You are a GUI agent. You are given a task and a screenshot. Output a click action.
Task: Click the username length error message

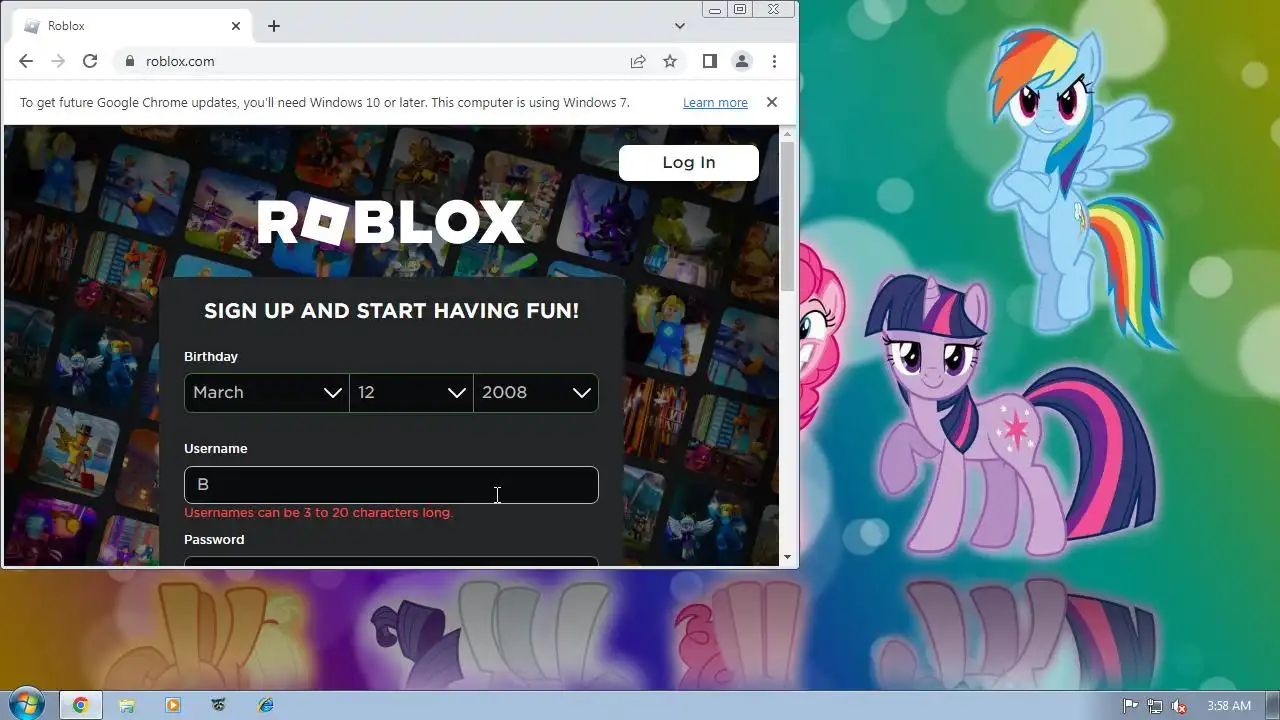[x=318, y=513]
